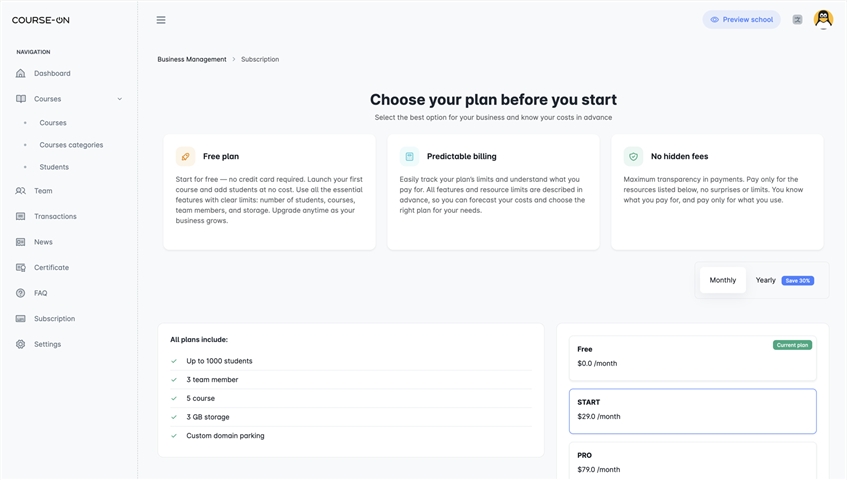Open the Settings gear icon
Viewport: 847px width, 480px height.
21,344
